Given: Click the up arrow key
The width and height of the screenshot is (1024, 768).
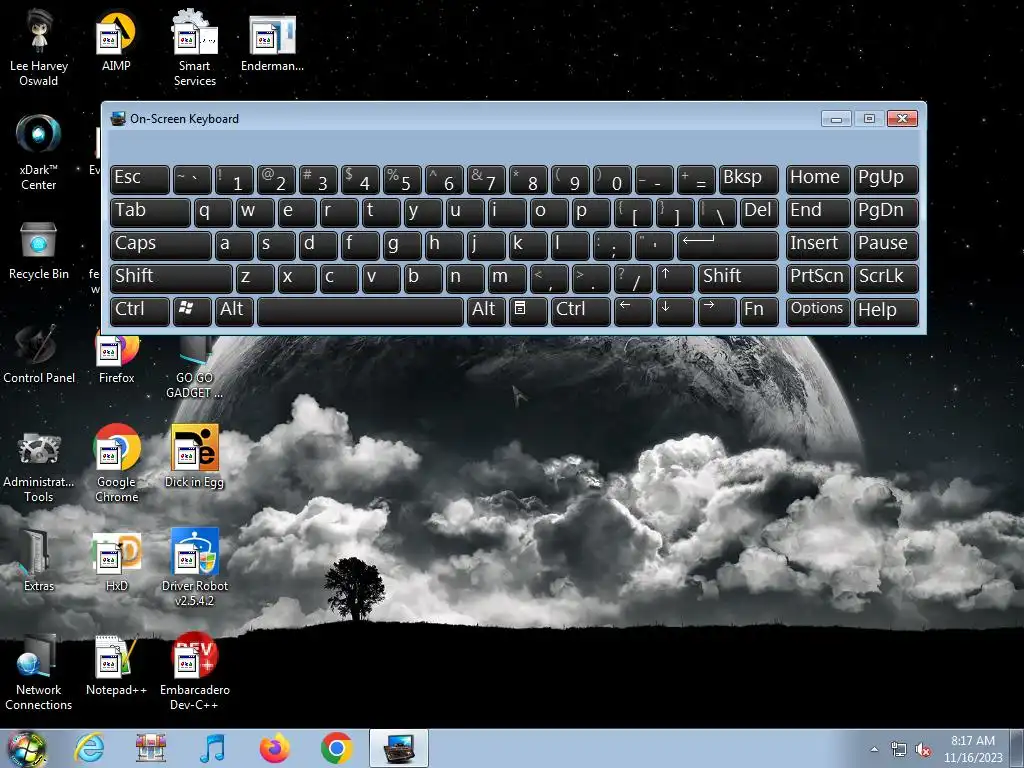Looking at the screenshot, I should click(675, 278).
